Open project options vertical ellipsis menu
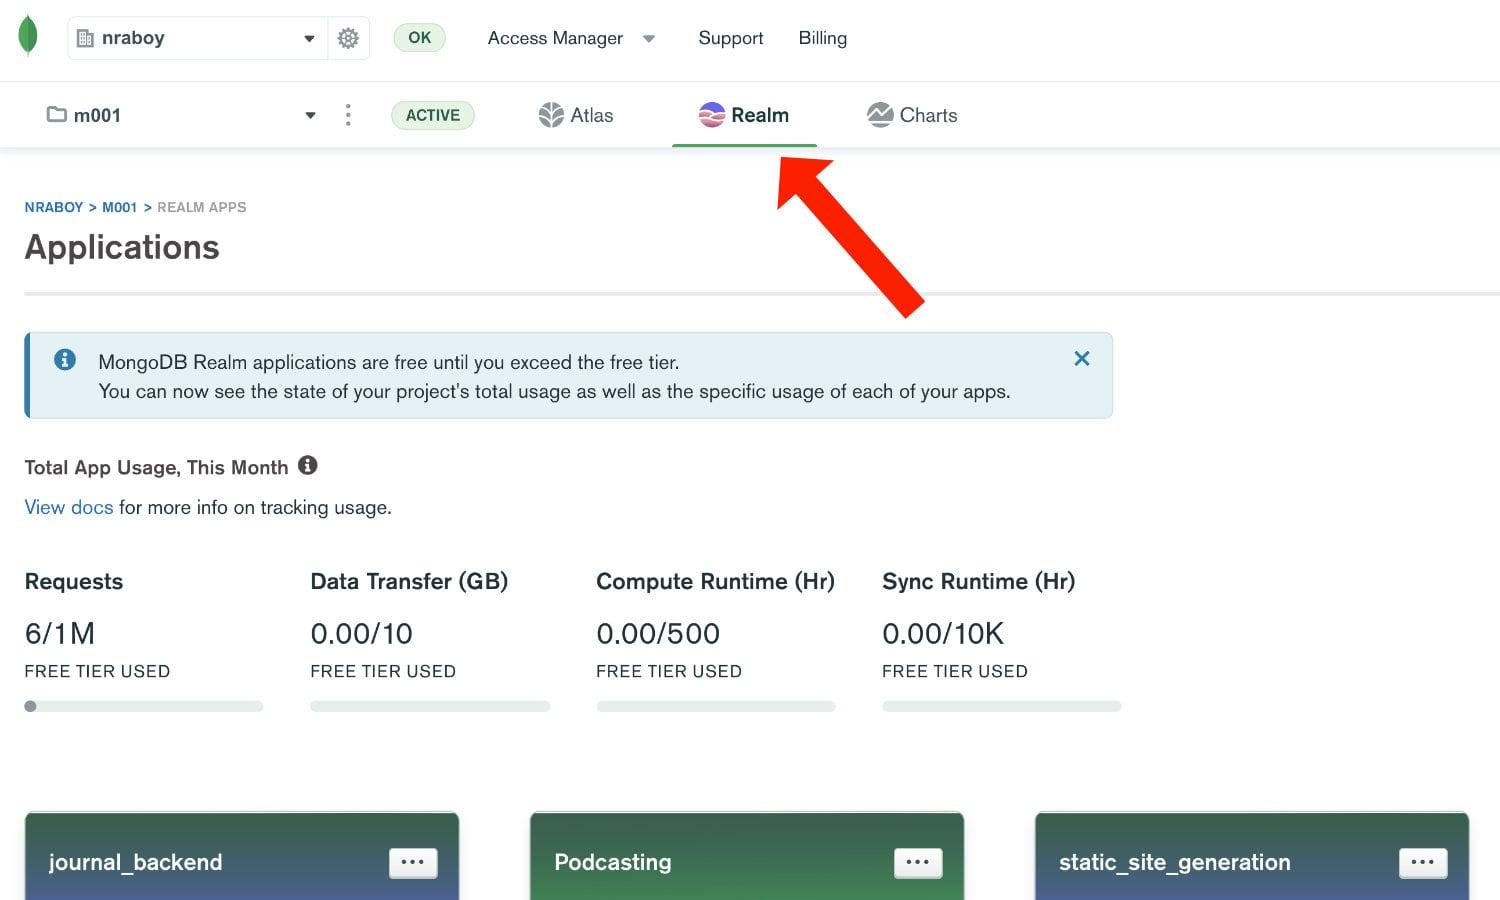This screenshot has width=1500, height=900. [348, 115]
